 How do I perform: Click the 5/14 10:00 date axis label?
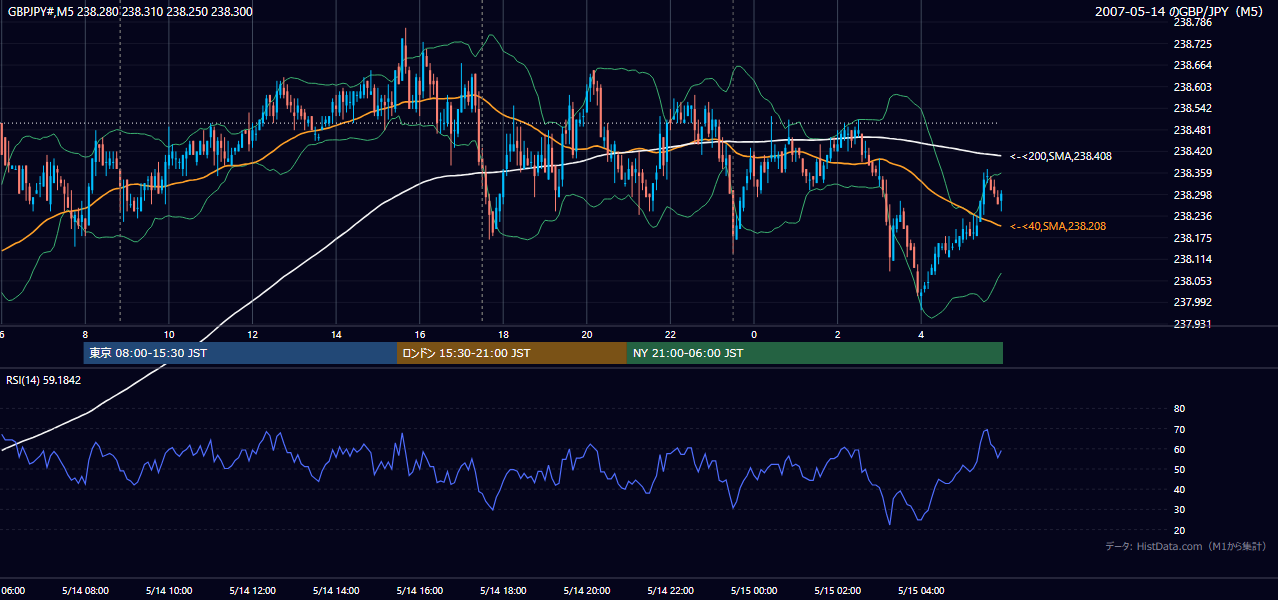tap(169, 590)
